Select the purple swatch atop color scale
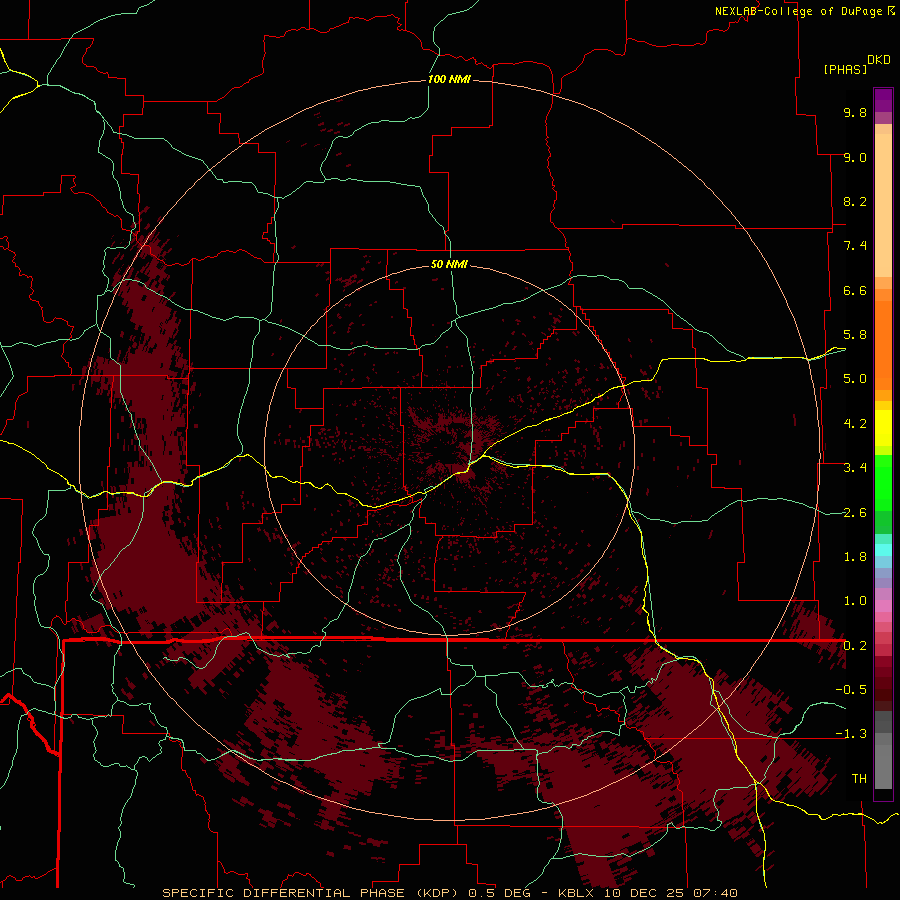 click(x=883, y=100)
